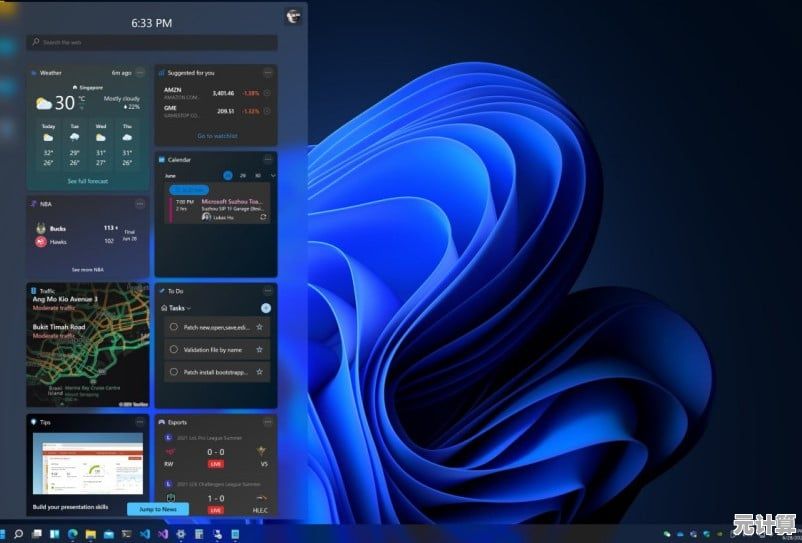Image resolution: width=802 pixels, height=543 pixels.
Task: Star the Patch new,open,save task
Action: click(259, 327)
